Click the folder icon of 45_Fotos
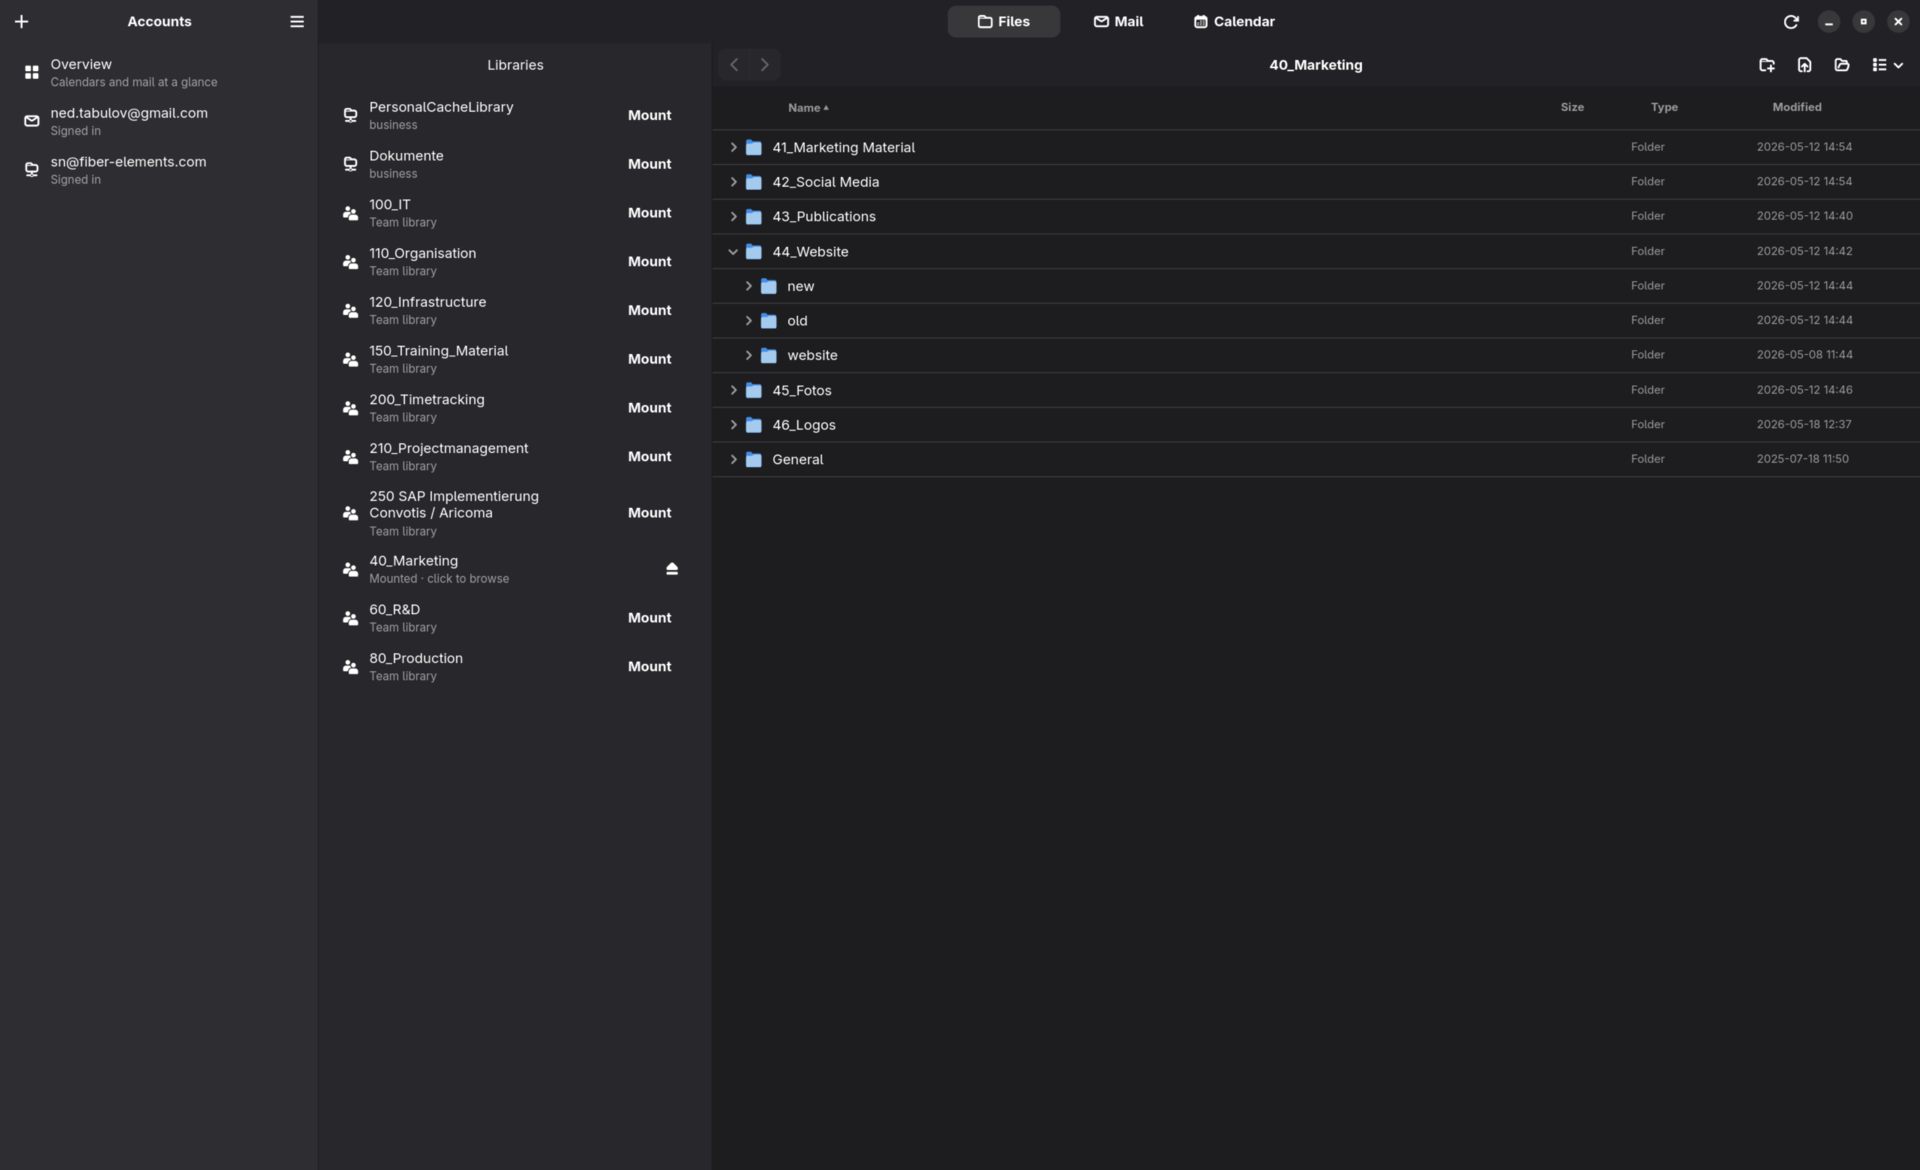1920x1170 pixels. 754,391
